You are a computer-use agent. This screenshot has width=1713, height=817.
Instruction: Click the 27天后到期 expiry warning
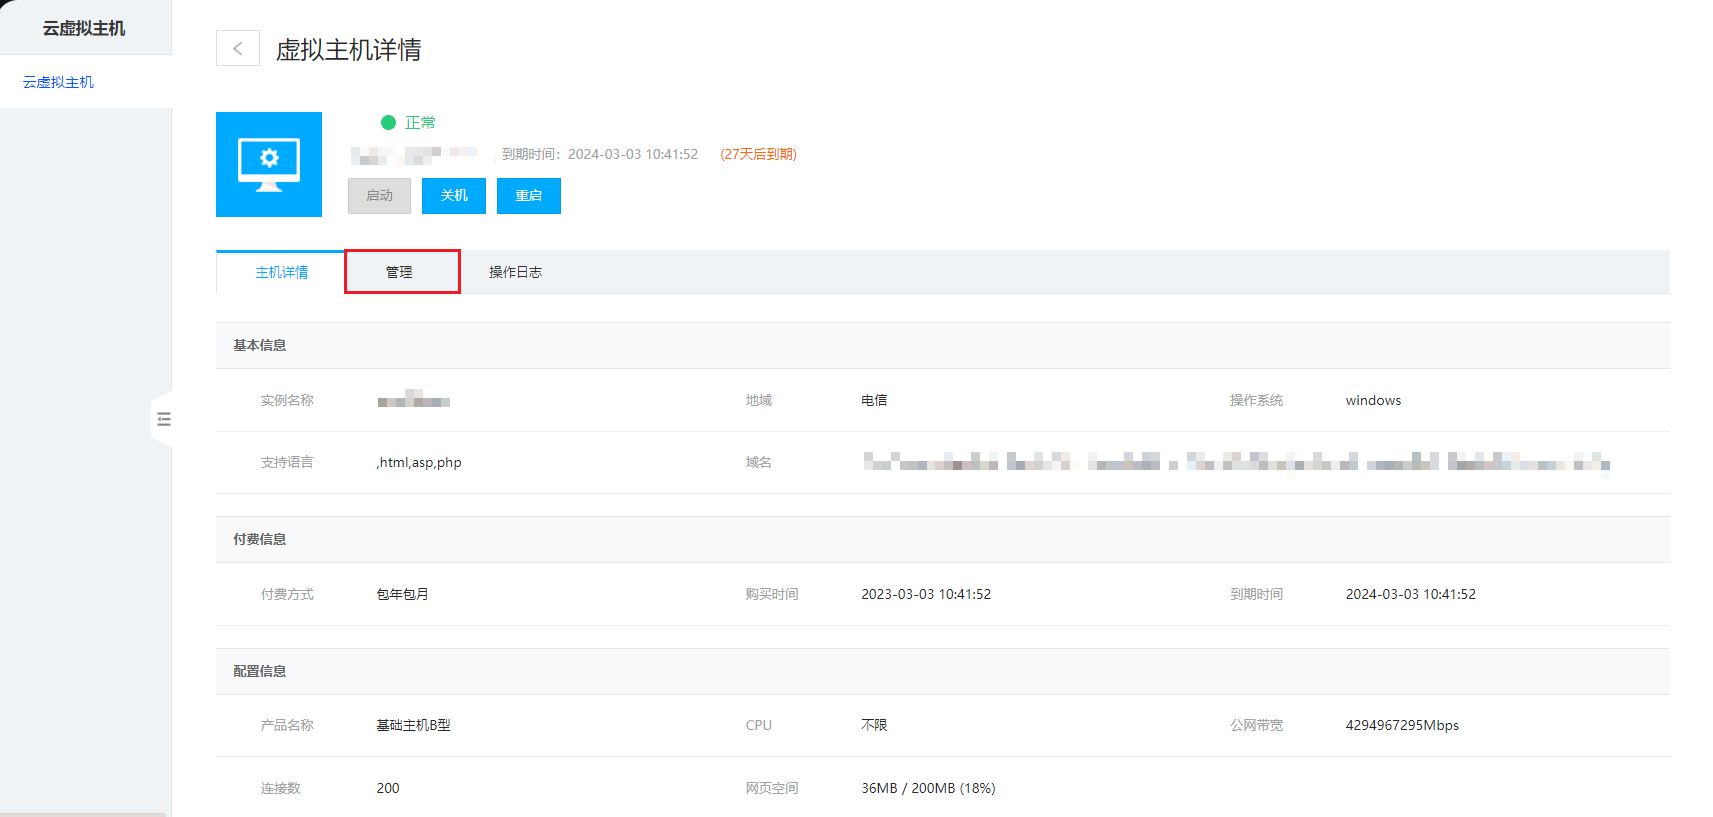[758, 154]
